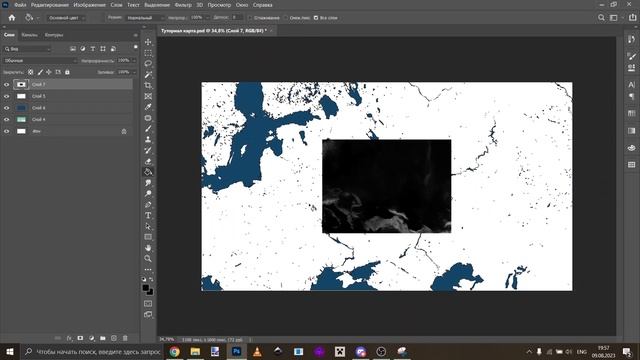Select the Move tool
Screen dimensions: 640x360
point(148,42)
